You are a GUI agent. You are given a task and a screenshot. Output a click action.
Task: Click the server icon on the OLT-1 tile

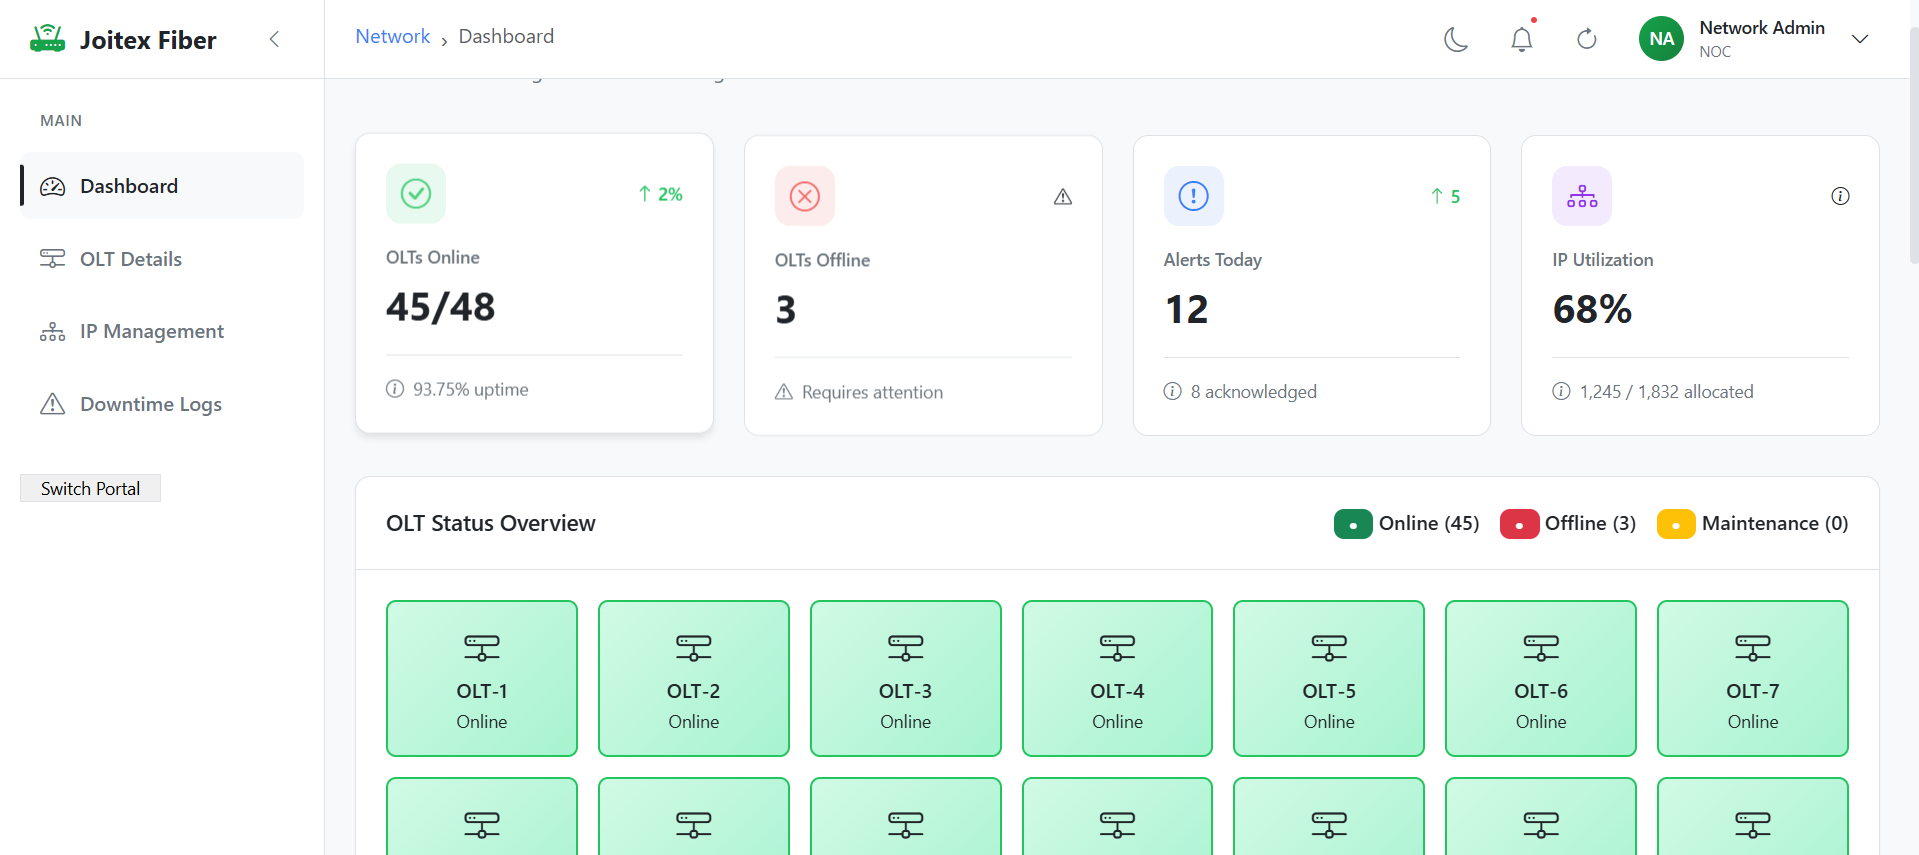(x=482, y=648)
